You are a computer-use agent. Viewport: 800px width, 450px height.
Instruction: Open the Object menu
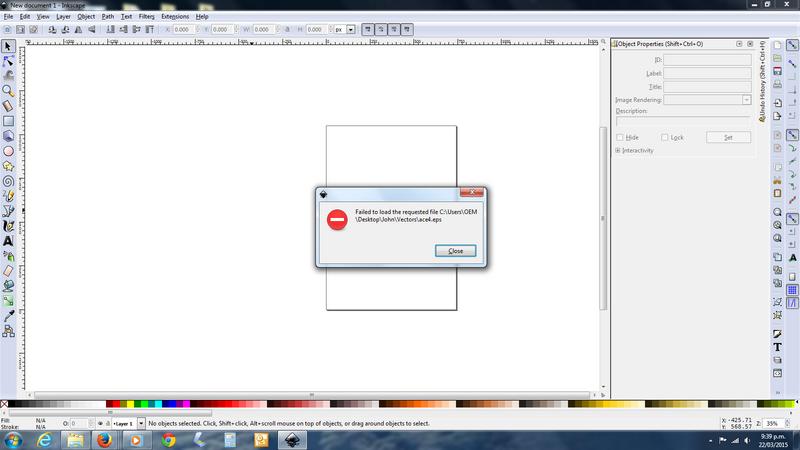[86, 16]
